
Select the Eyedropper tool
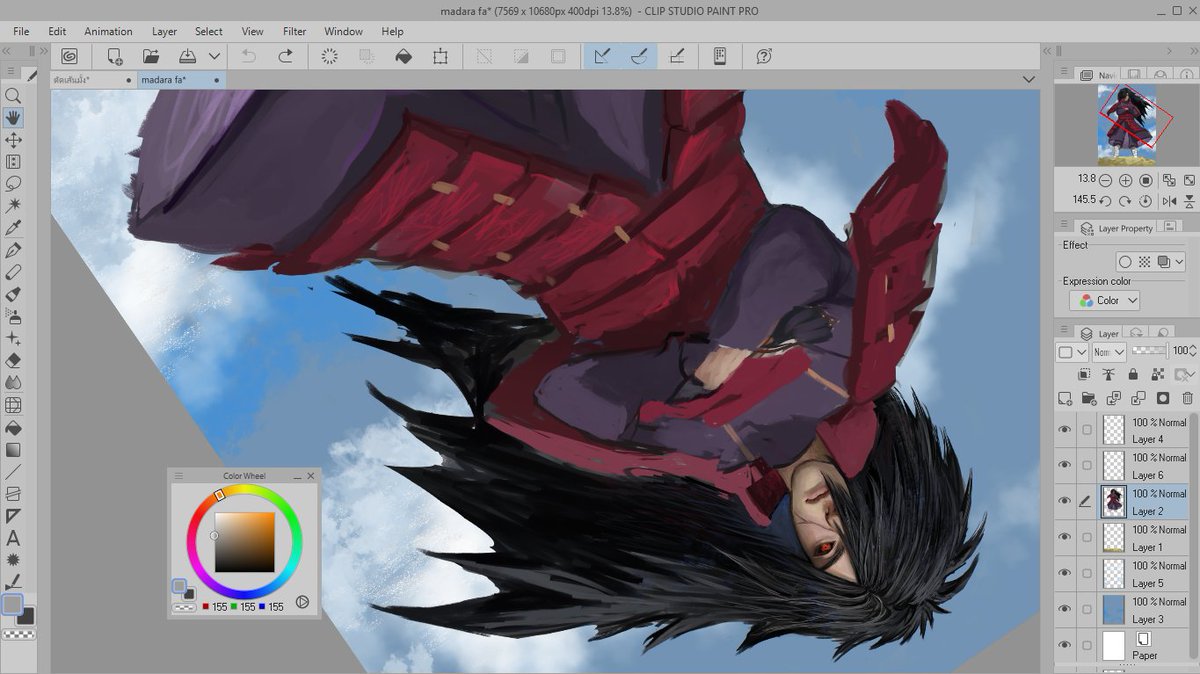[x=13, y=228]
